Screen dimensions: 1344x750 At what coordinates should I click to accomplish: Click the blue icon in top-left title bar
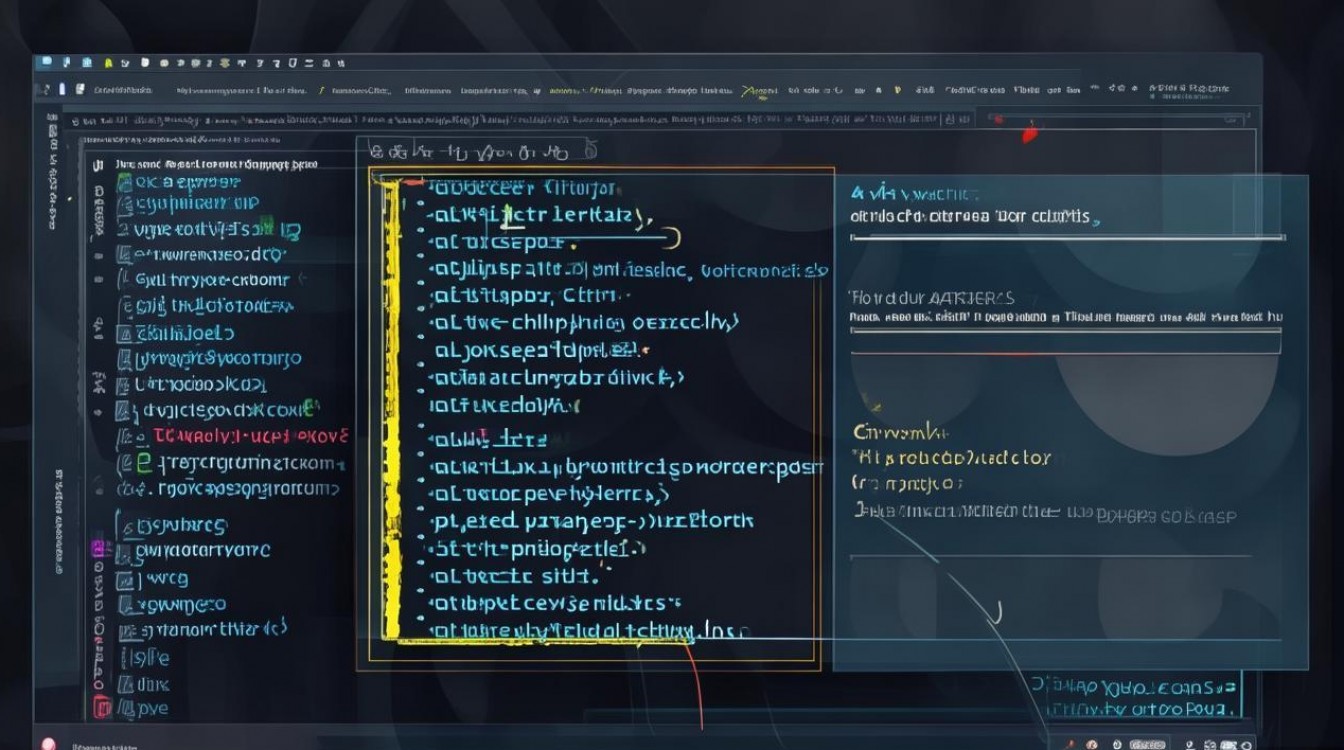click(45, 62)
